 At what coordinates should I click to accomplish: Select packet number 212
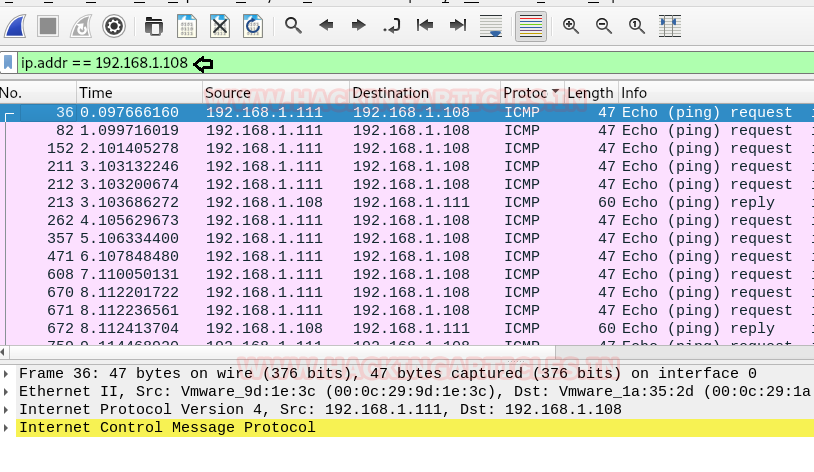pos(407,184)
